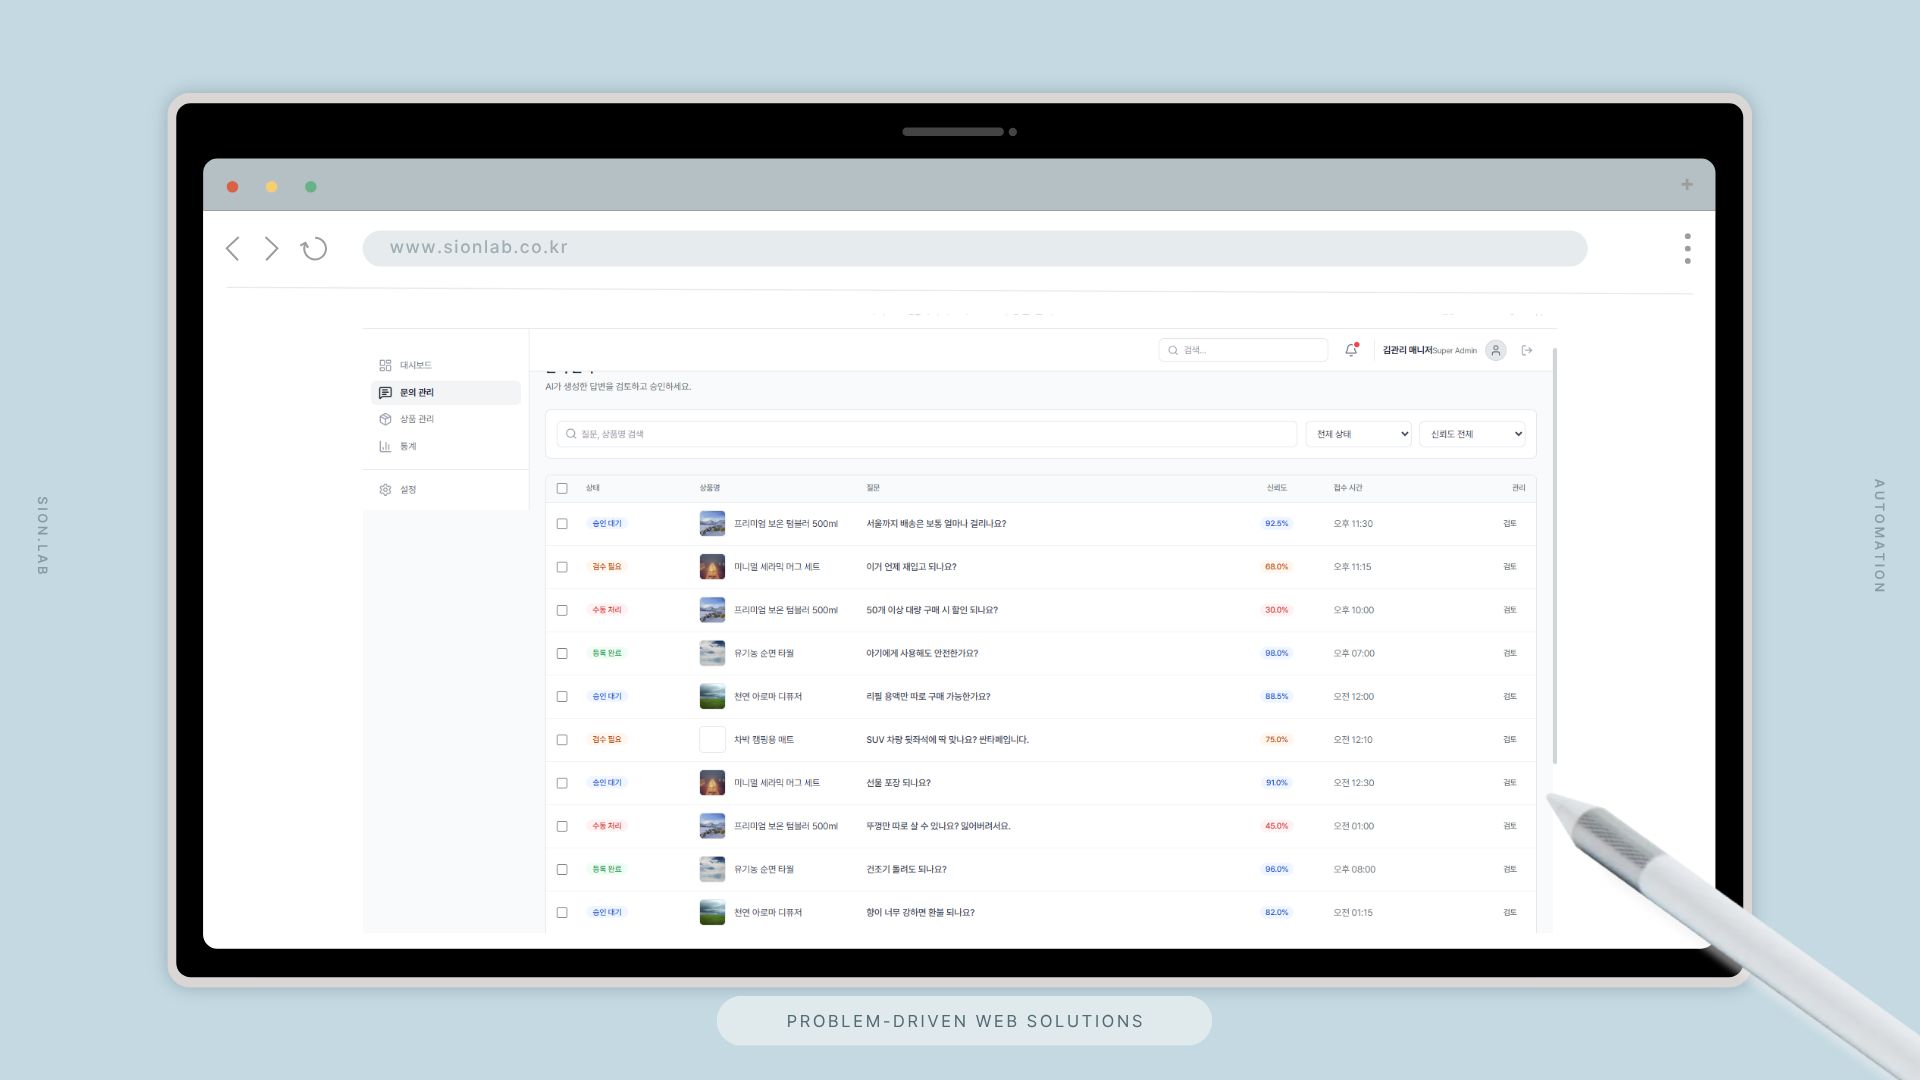Check the box for 서울까지 배송 question row
The image size is (1920, 1080).
click(562, 524)
